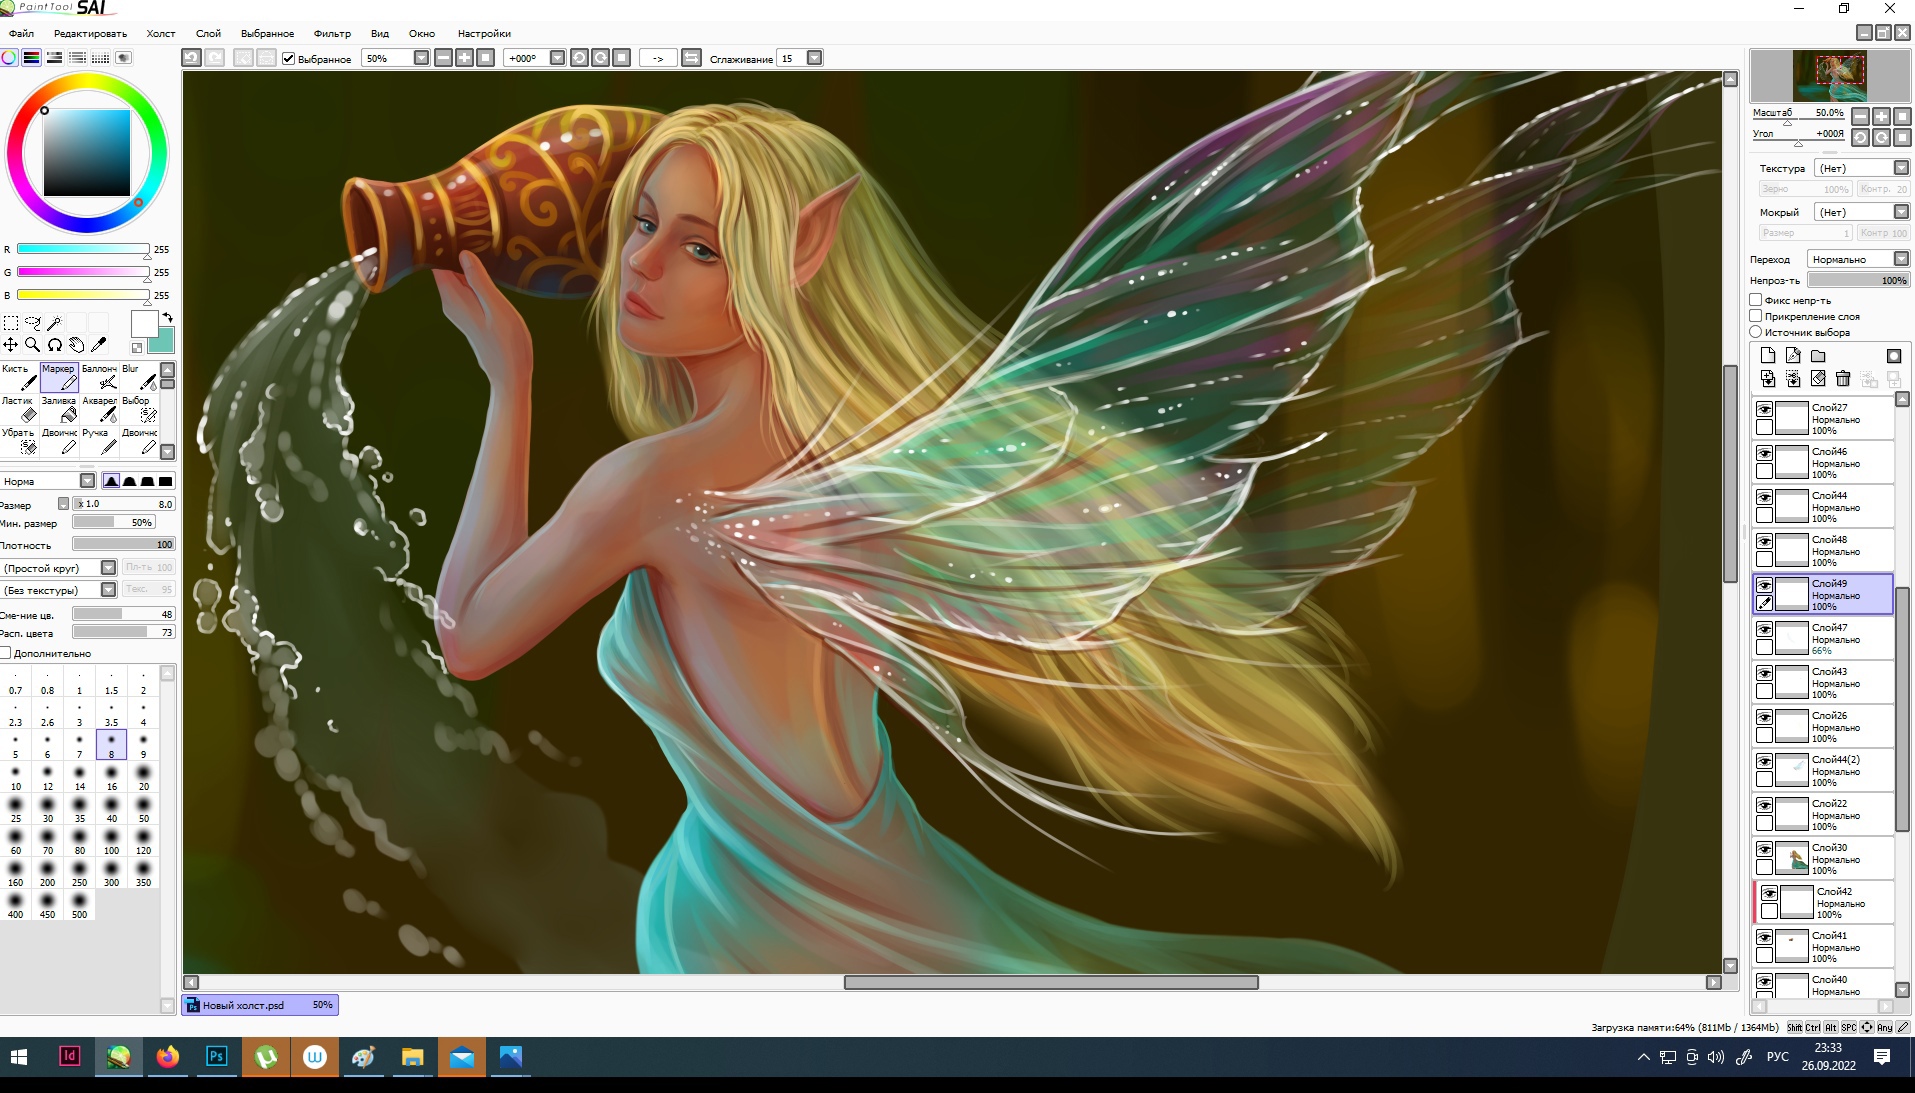This screenshot has width=1915, height=1093.
Task: Click the Плотность density slider
Action: (x=124, y=545)
